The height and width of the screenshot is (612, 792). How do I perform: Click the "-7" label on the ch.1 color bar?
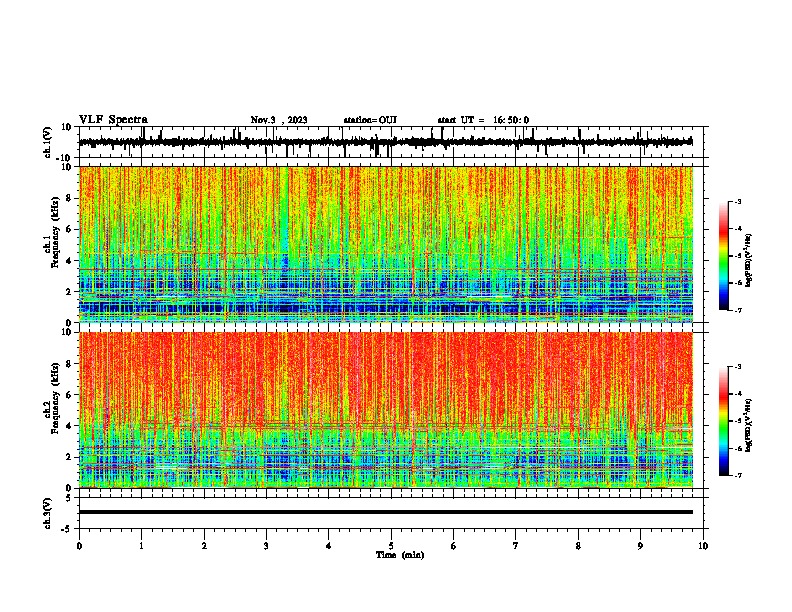click(738, 310)
